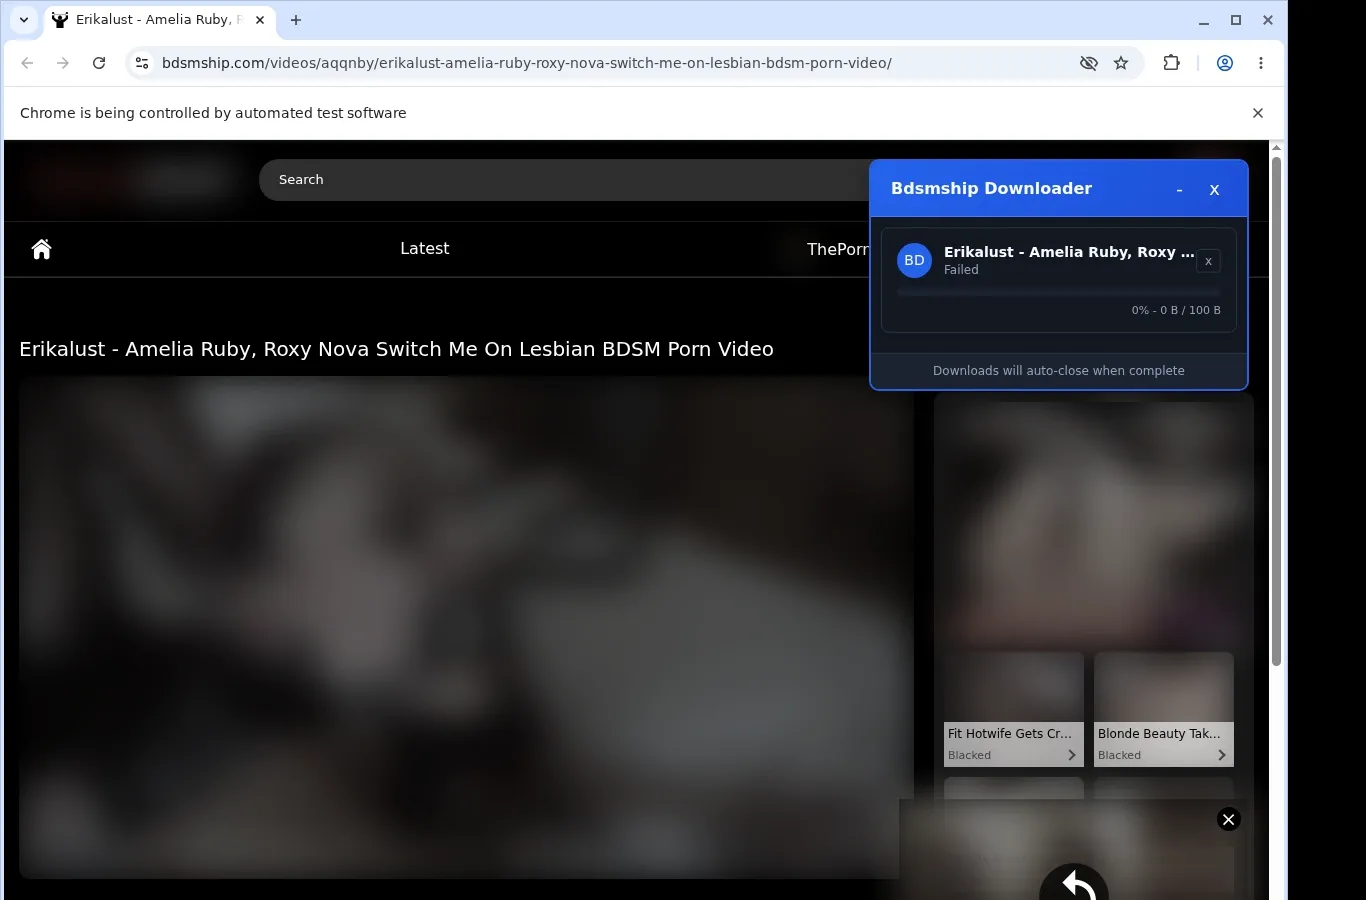1366x900 pixels.
Task: Click the address bar URL
Action: pos(527,63)
